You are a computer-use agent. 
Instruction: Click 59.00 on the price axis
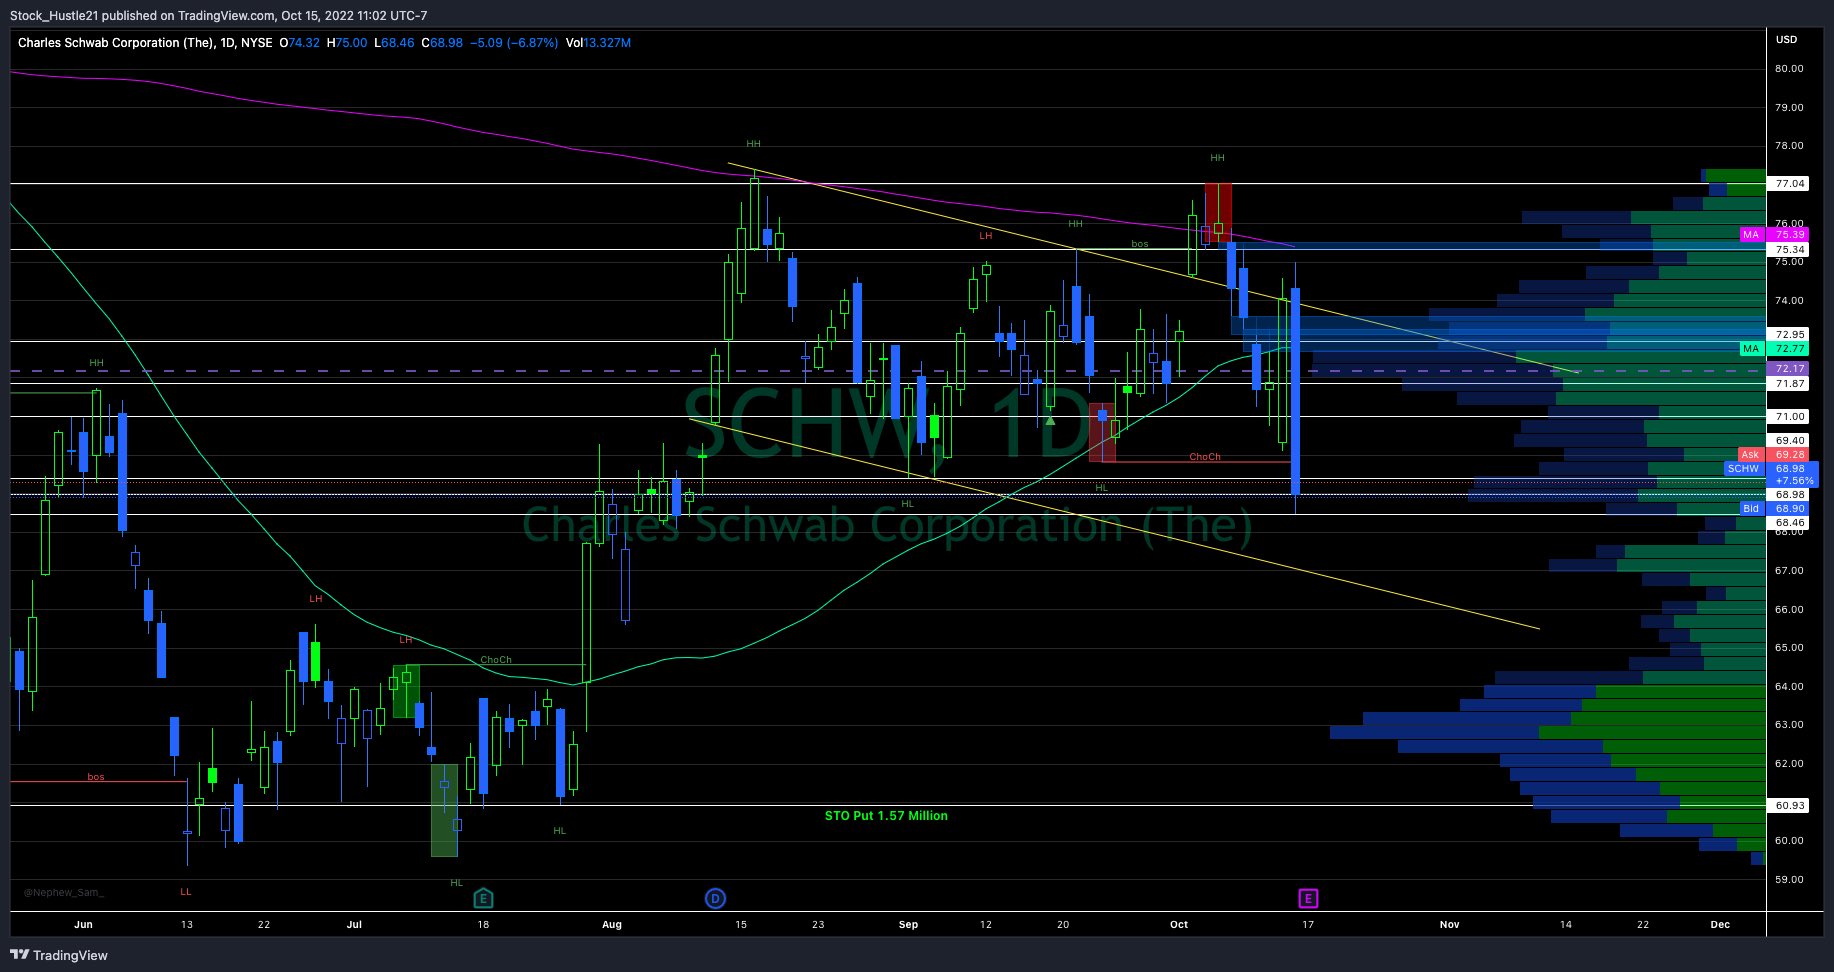pyautogui.click(x=1789, y=880)
